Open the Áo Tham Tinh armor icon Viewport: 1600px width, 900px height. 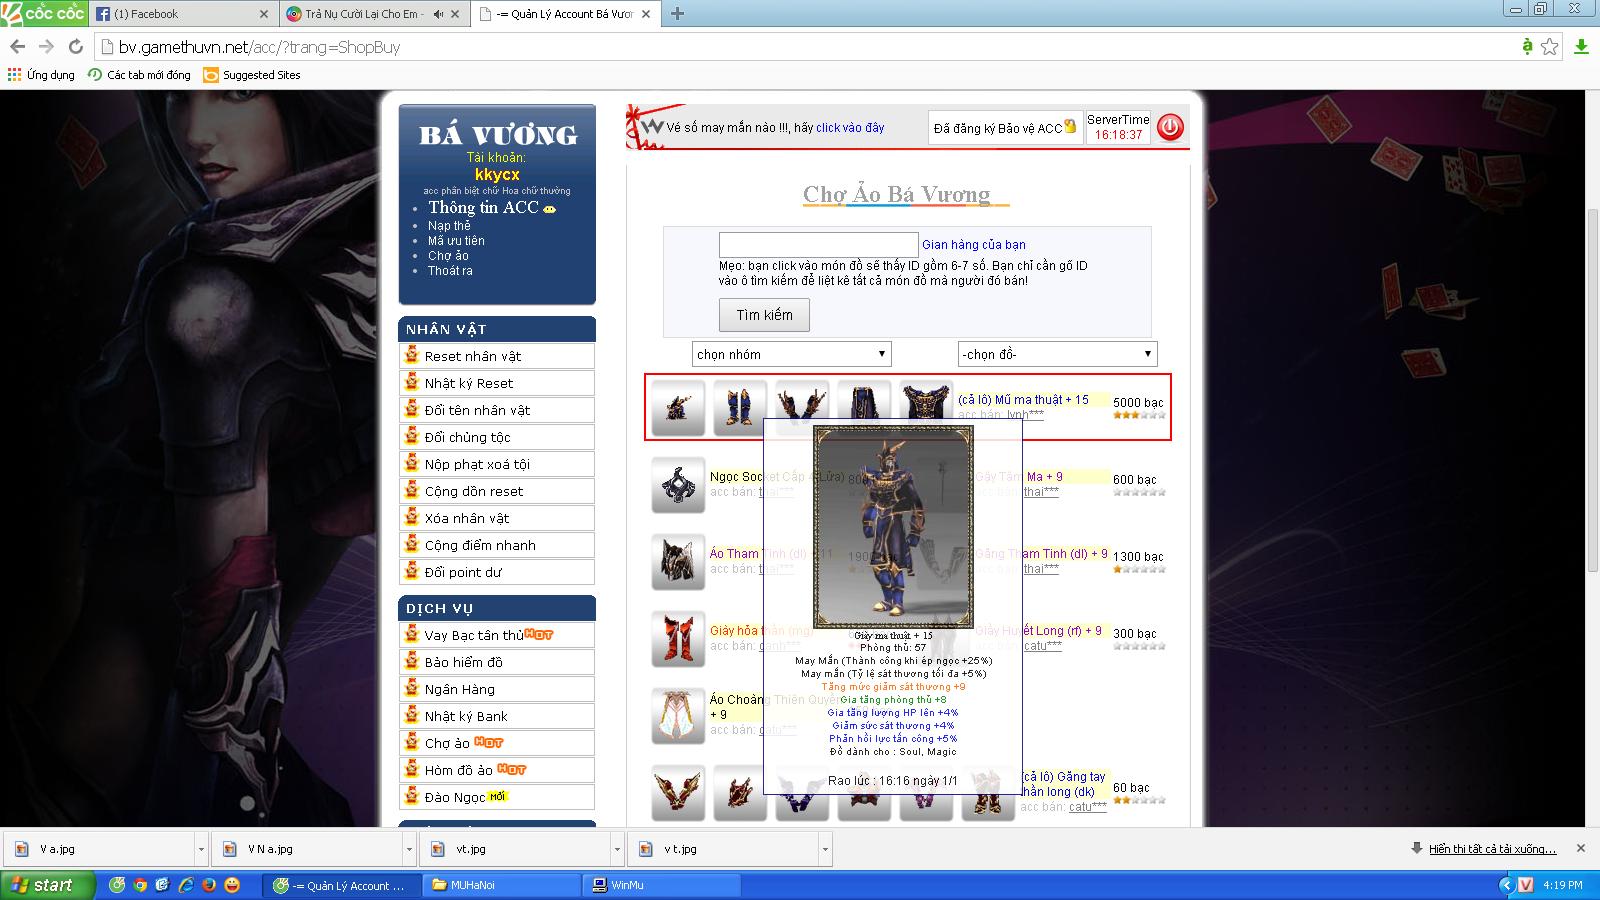pyautogui.click(x=678, y=561)
